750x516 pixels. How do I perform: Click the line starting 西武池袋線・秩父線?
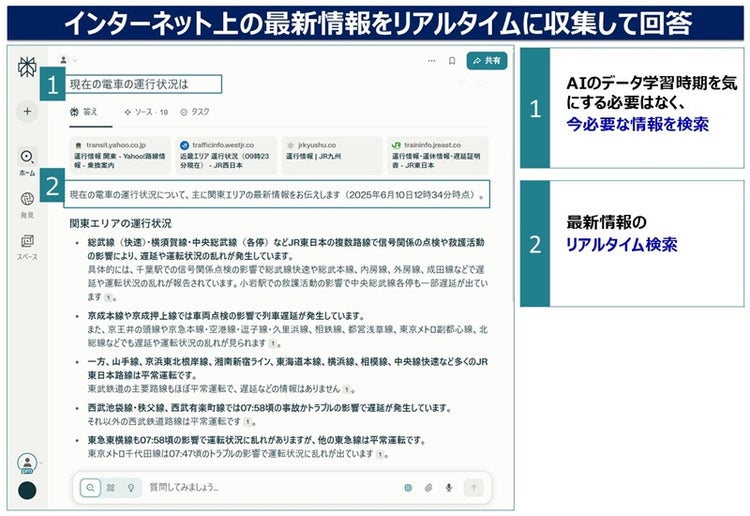point(270,408)
